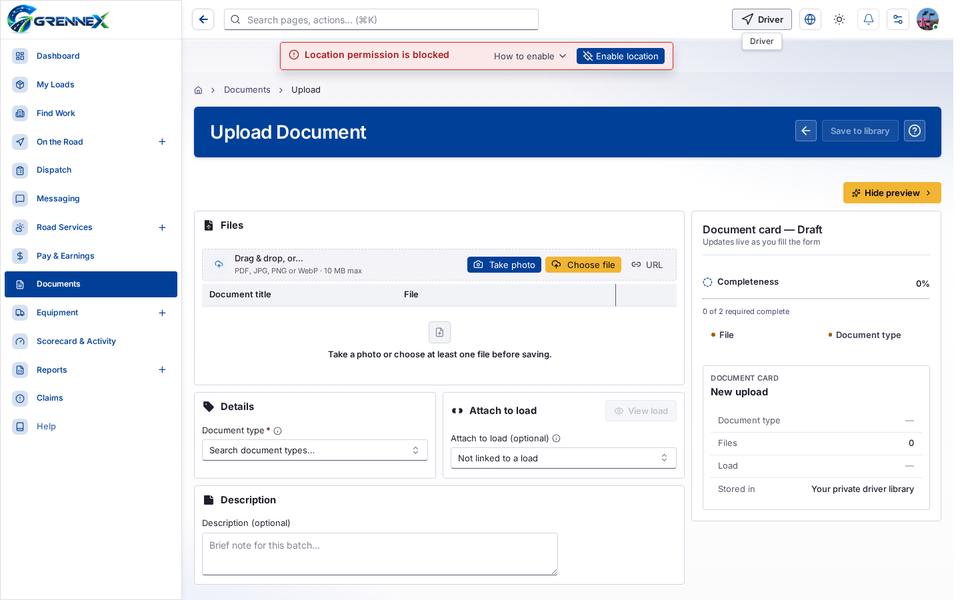Viewport: 960px width, 600px height.
Task: Click the back arrow in the Upload Document header
Action: pos(806,131)
